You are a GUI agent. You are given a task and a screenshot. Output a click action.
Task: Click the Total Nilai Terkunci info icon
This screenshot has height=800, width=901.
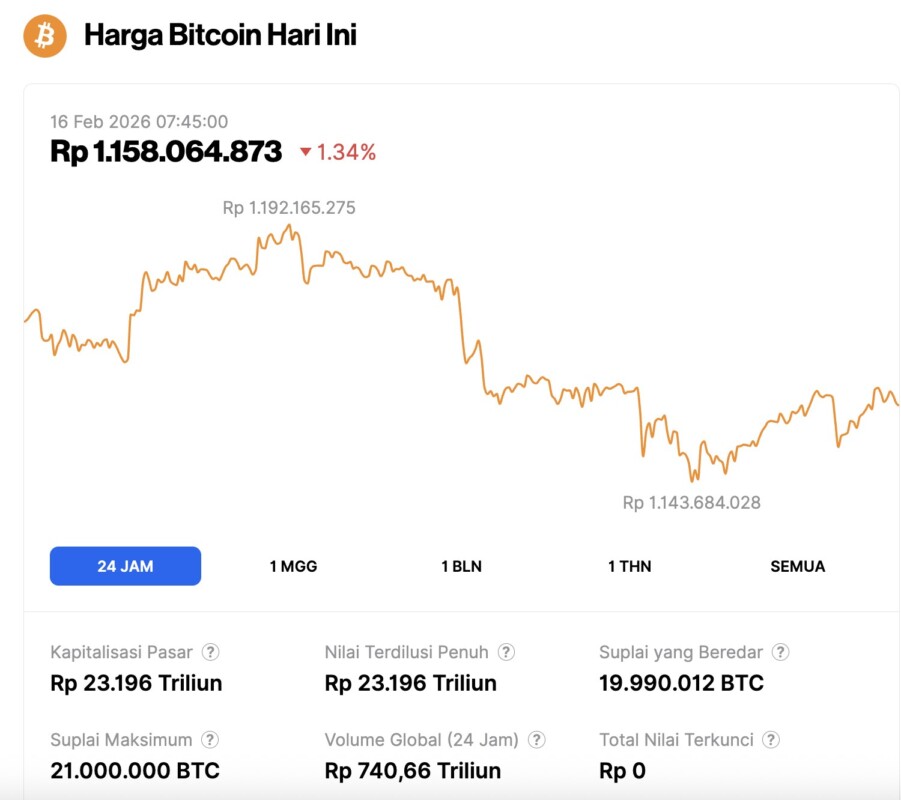coord(771,740)
